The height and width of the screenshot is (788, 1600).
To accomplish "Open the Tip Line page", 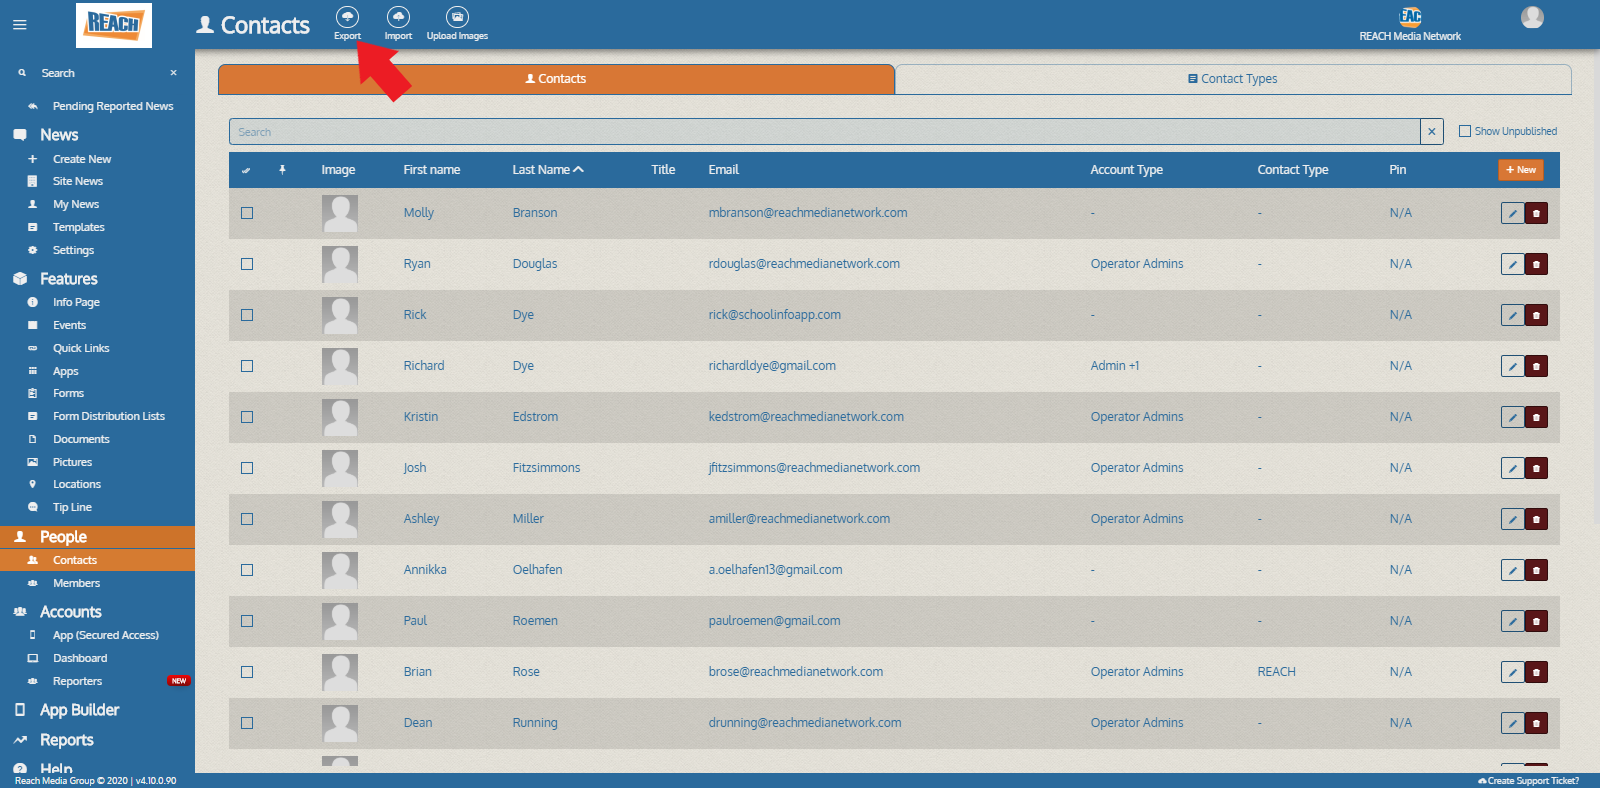I will (x=72, y=507).
